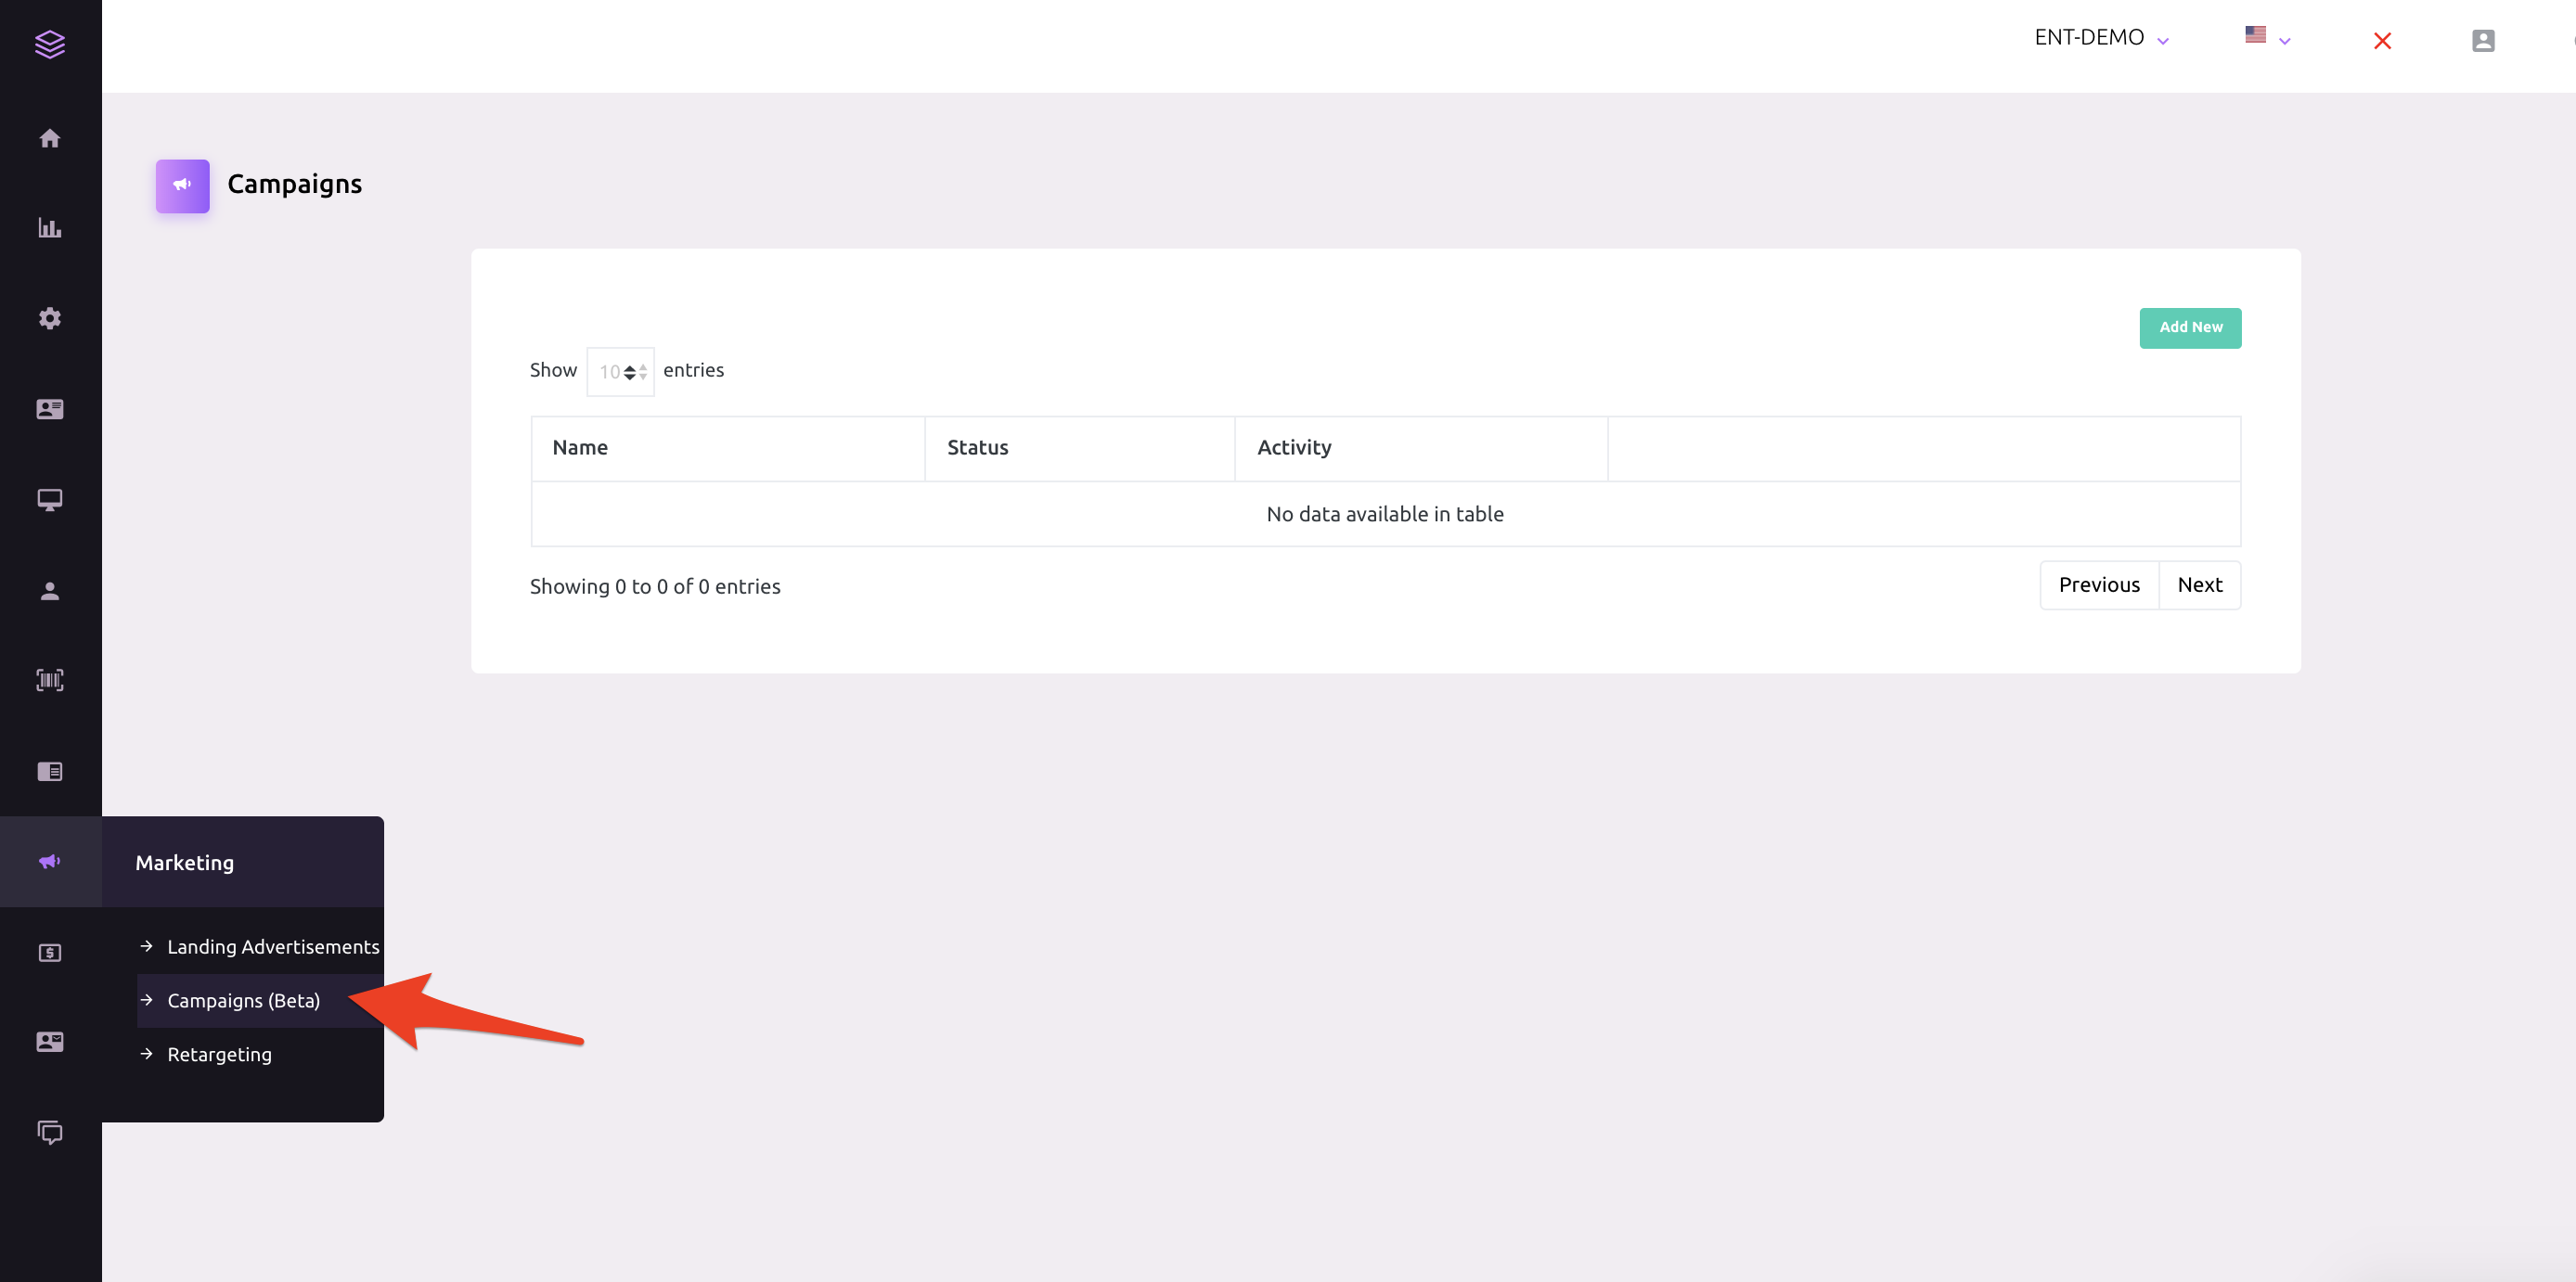Select Campaigns (Beta) menu item

click(260, 1000)
